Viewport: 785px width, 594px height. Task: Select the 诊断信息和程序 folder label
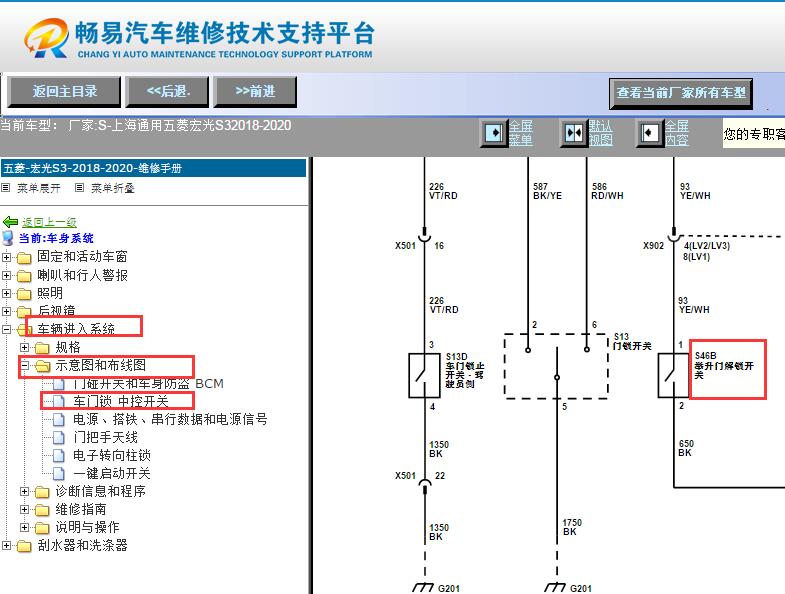101,491
